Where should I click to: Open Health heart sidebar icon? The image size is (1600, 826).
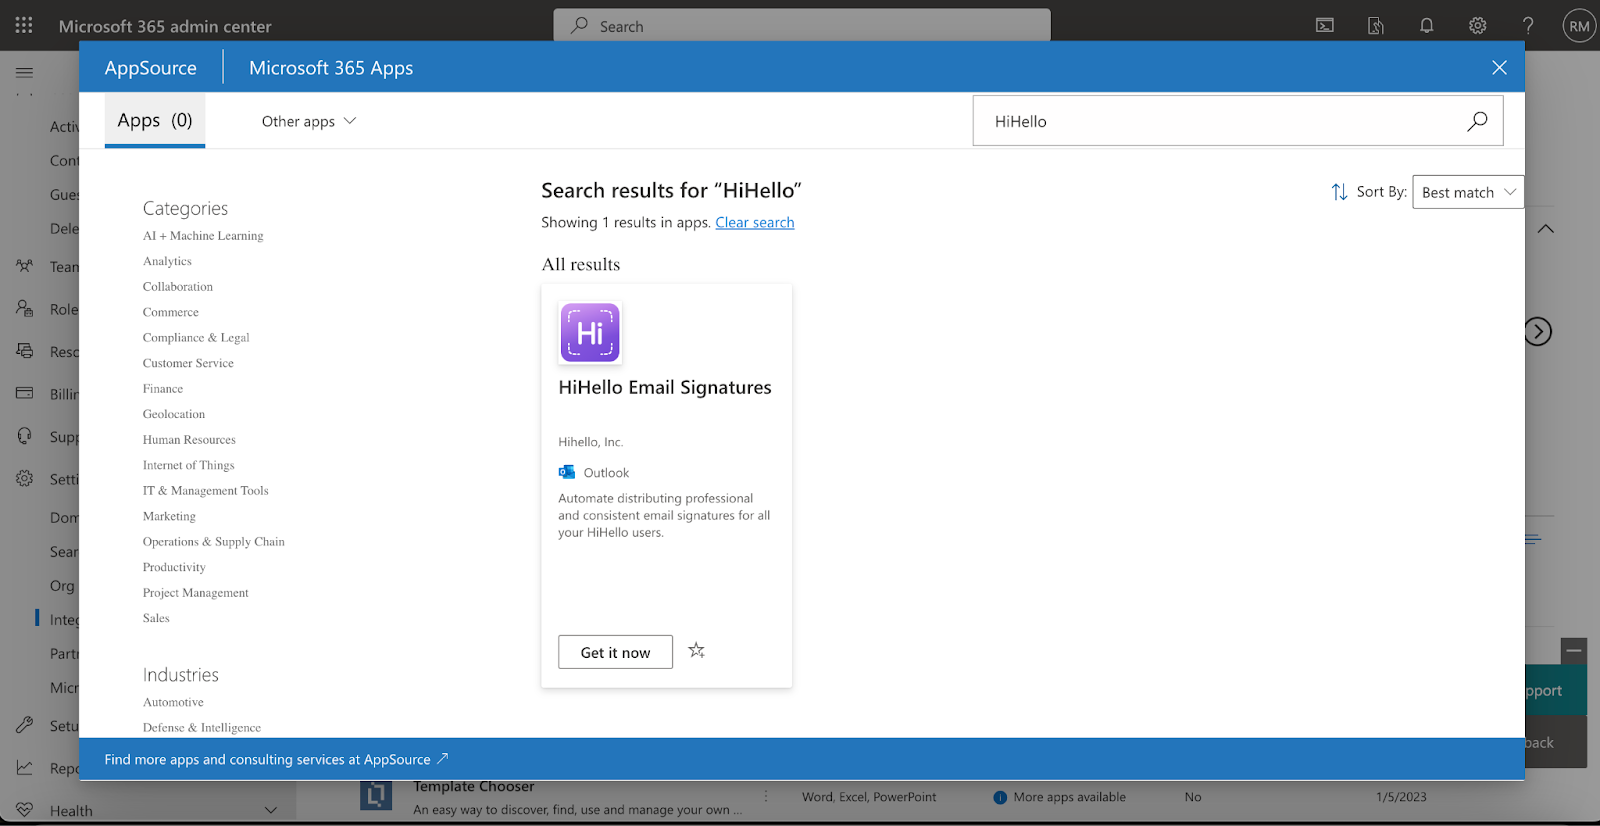(x=24, y=810)
